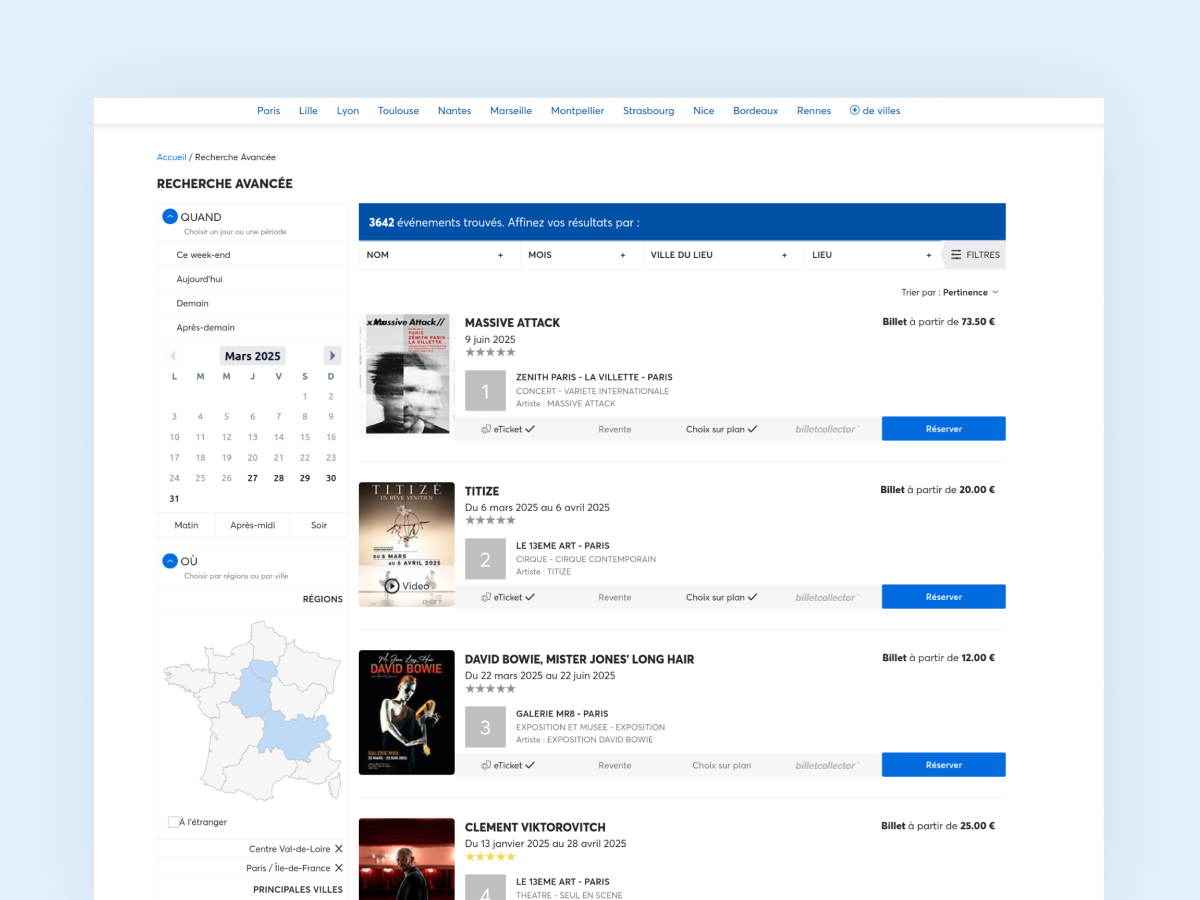Screen dimensions: 1200x900
Task: Open the MASSIVE ATTACK event title
Action: tap(513, 323)
